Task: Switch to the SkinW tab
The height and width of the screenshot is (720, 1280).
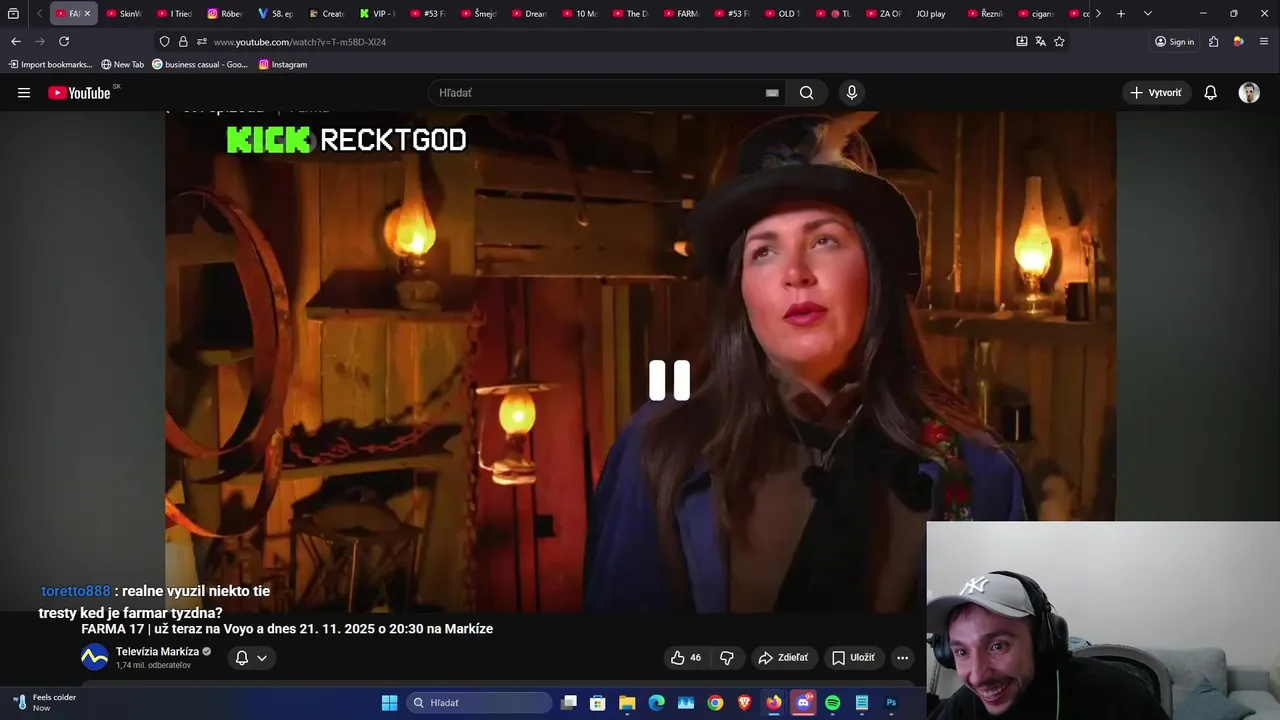Action: pyautogui.click(x=125, y=14)
